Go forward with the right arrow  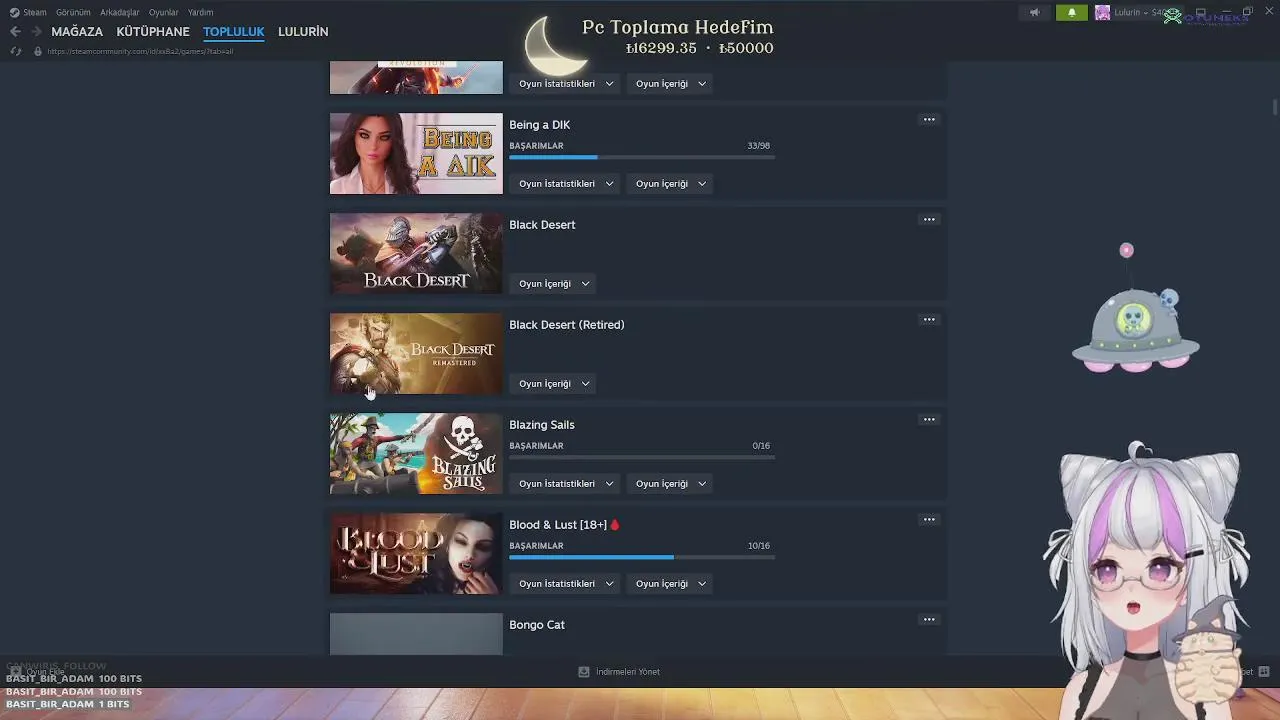click(x=36, y=32)
